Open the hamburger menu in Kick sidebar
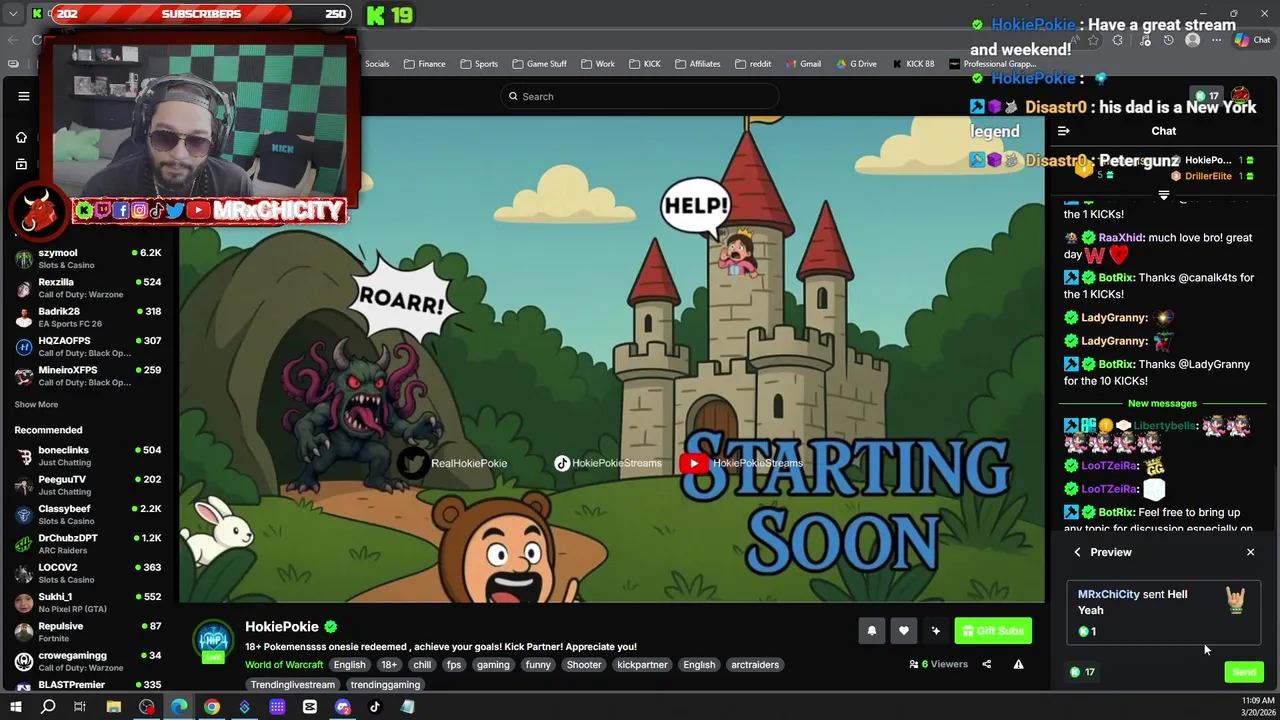The width and height of the screenshot is (1280, 720). click(24, 96)
